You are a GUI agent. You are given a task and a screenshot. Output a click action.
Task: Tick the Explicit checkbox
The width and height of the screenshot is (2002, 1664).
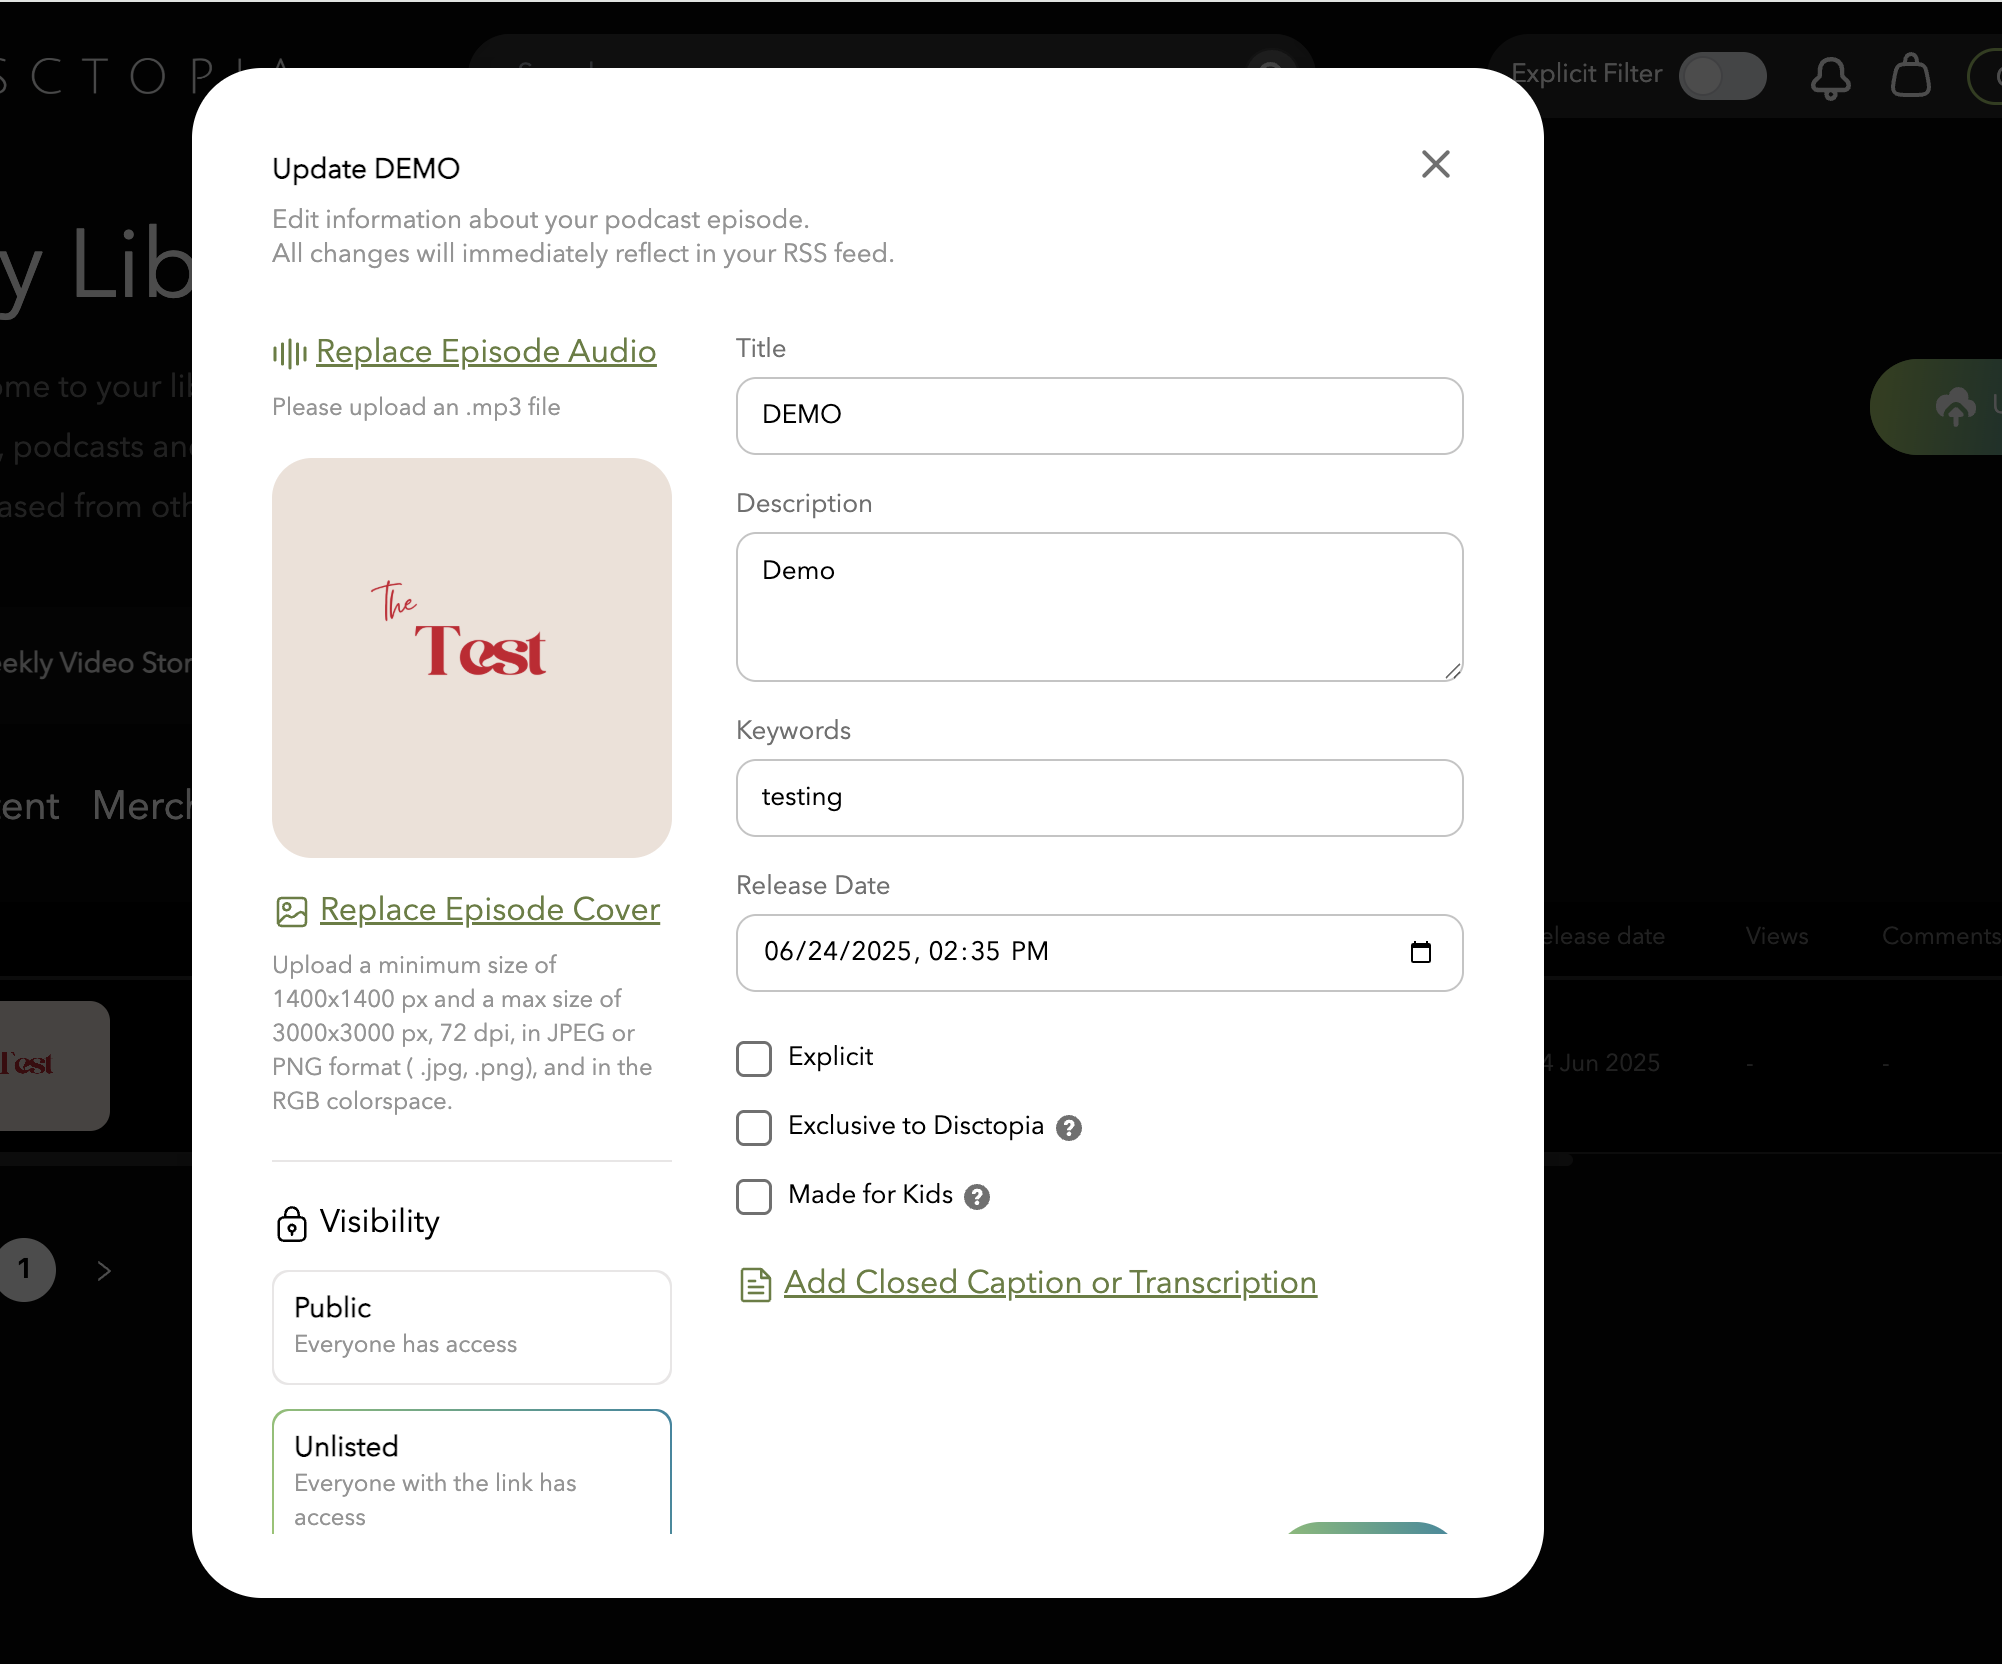754,1058
